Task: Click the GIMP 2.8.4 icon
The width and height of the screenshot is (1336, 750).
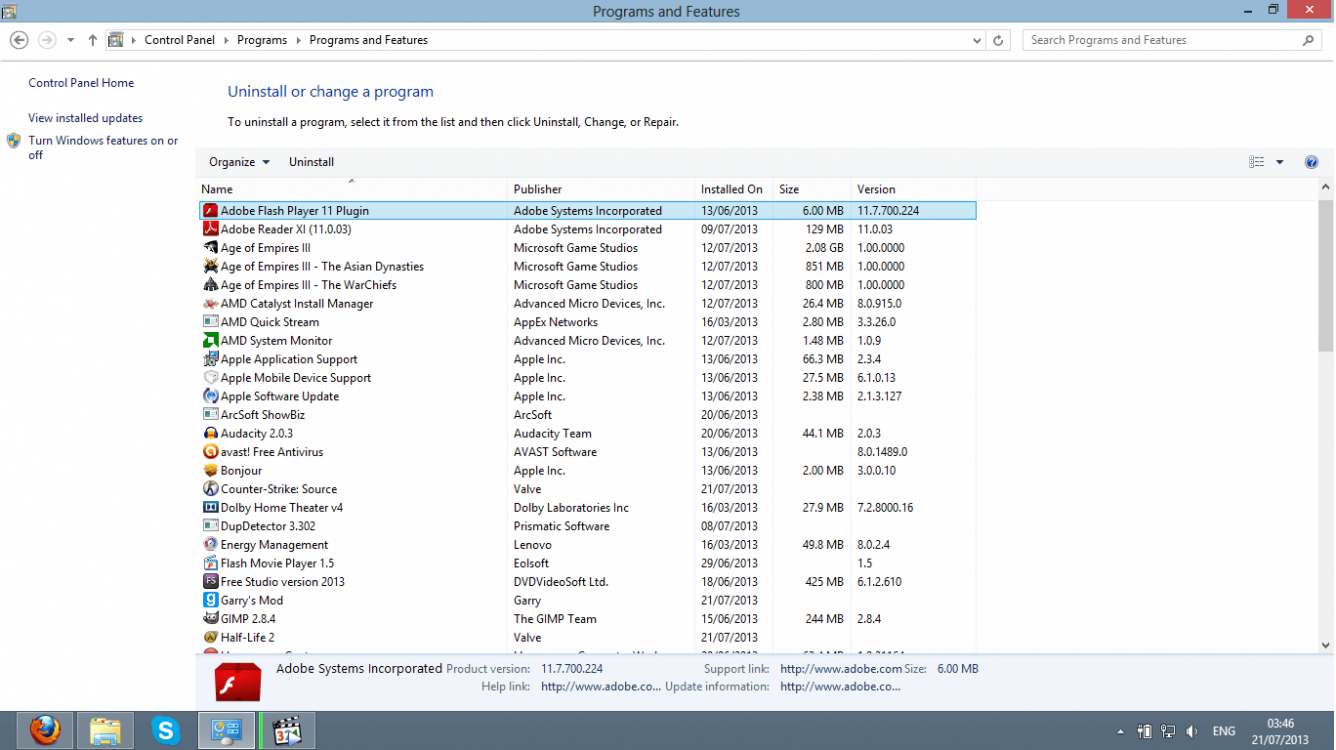Action: [210, 618]
